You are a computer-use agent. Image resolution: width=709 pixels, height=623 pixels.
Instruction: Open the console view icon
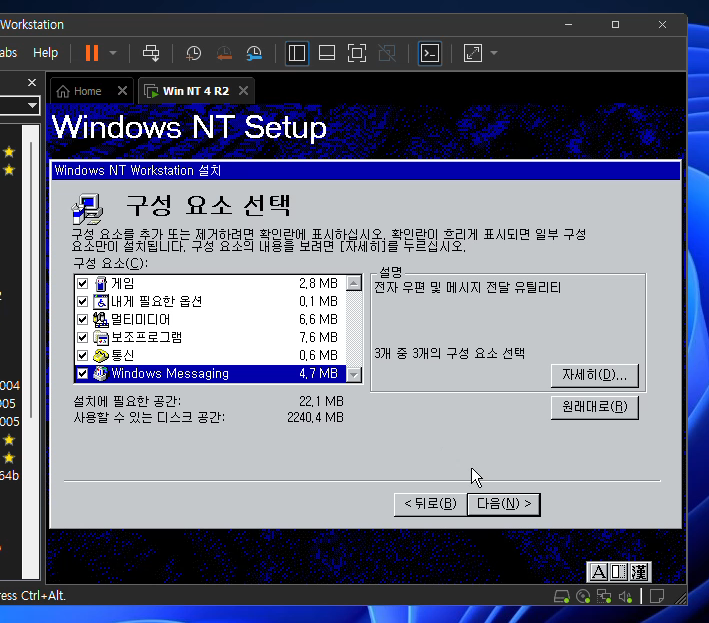(430, 53)
